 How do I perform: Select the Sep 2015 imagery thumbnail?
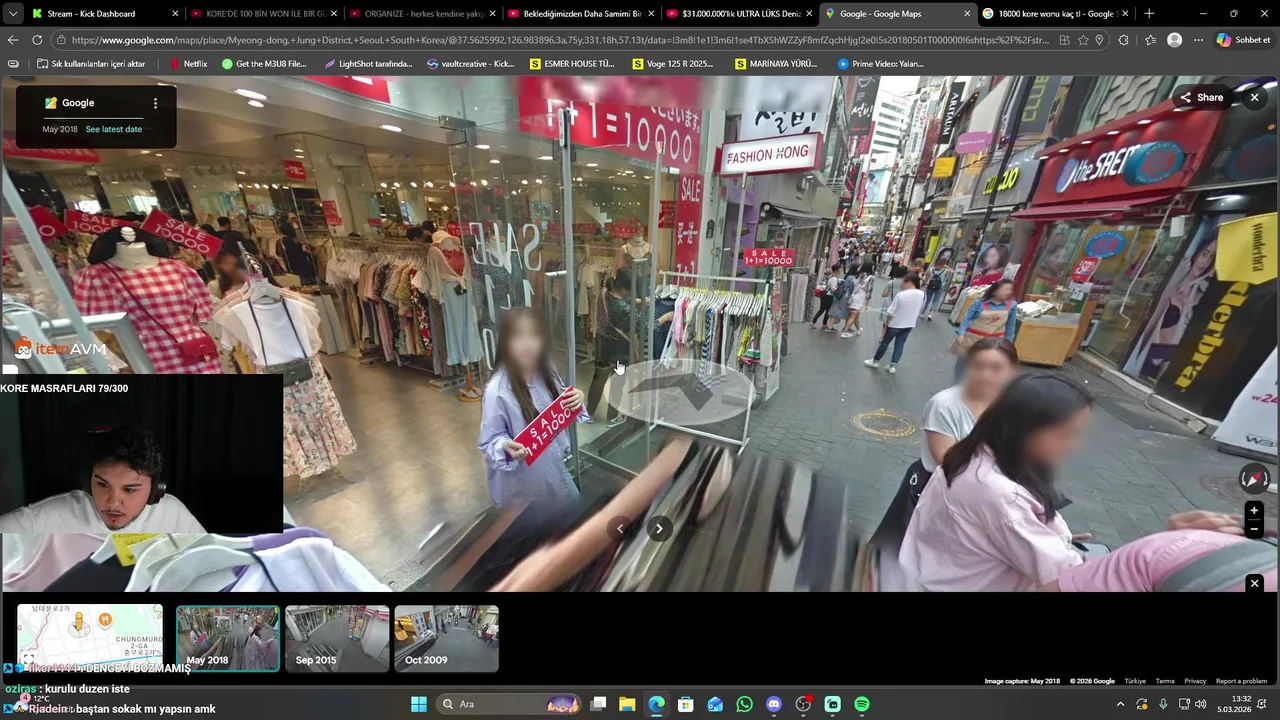point(337,638)
